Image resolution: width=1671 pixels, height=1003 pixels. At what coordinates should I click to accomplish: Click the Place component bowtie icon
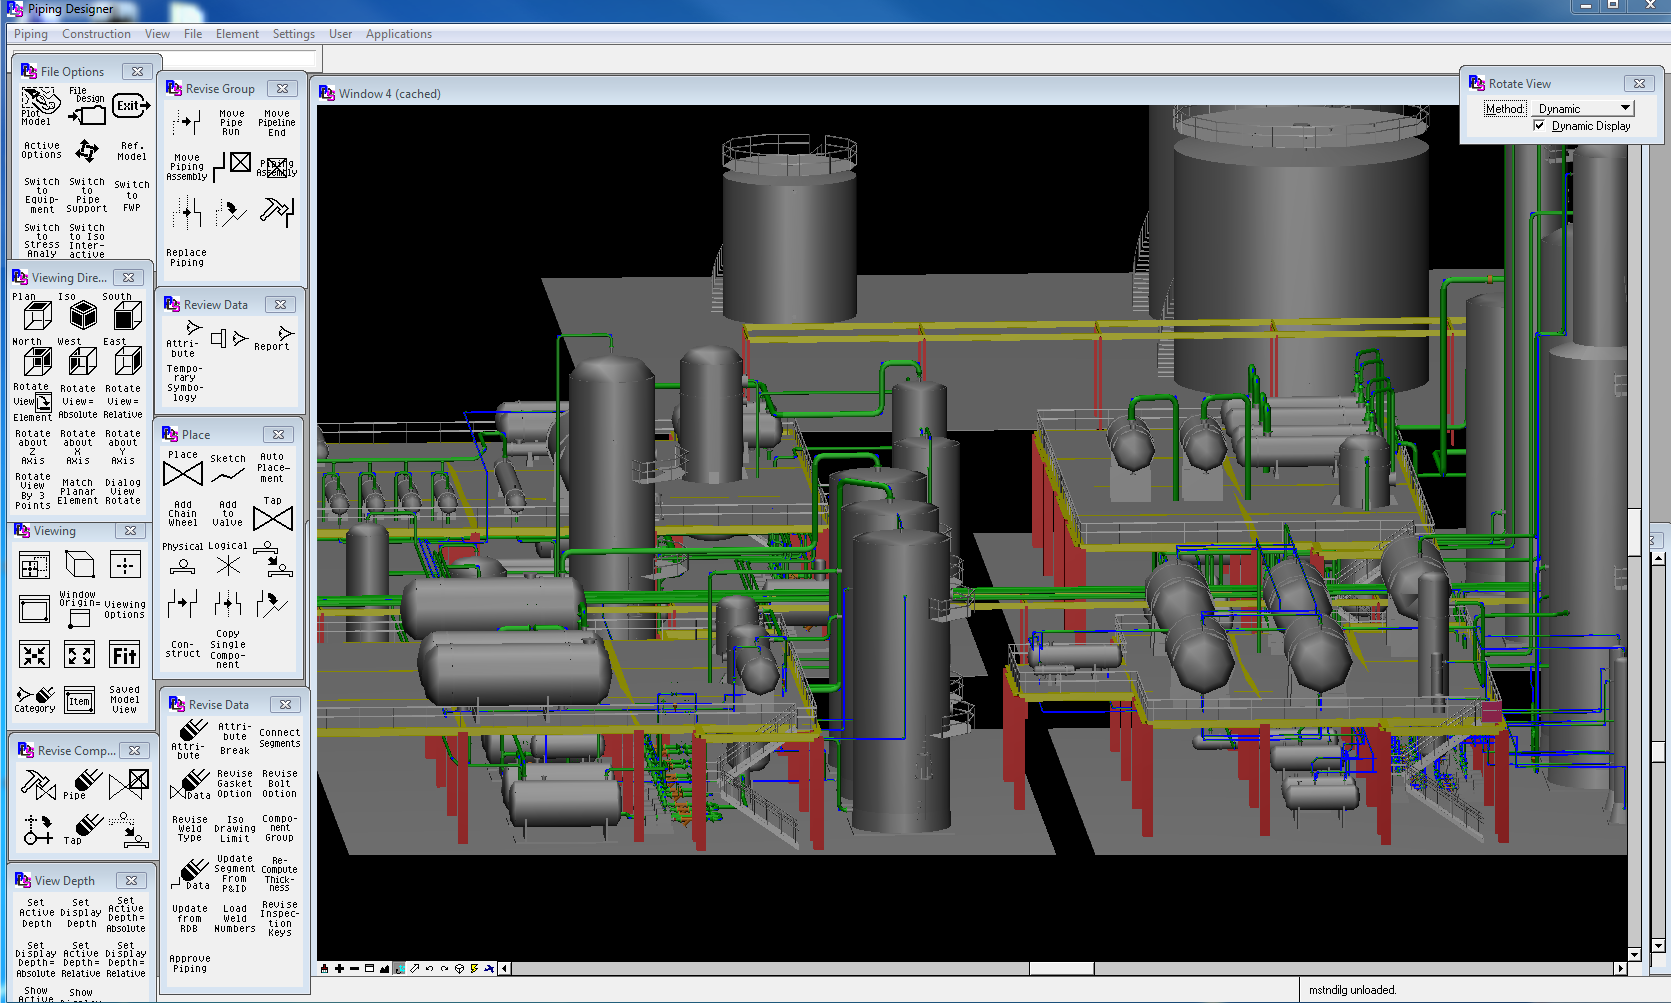click(x=183, y=474)
